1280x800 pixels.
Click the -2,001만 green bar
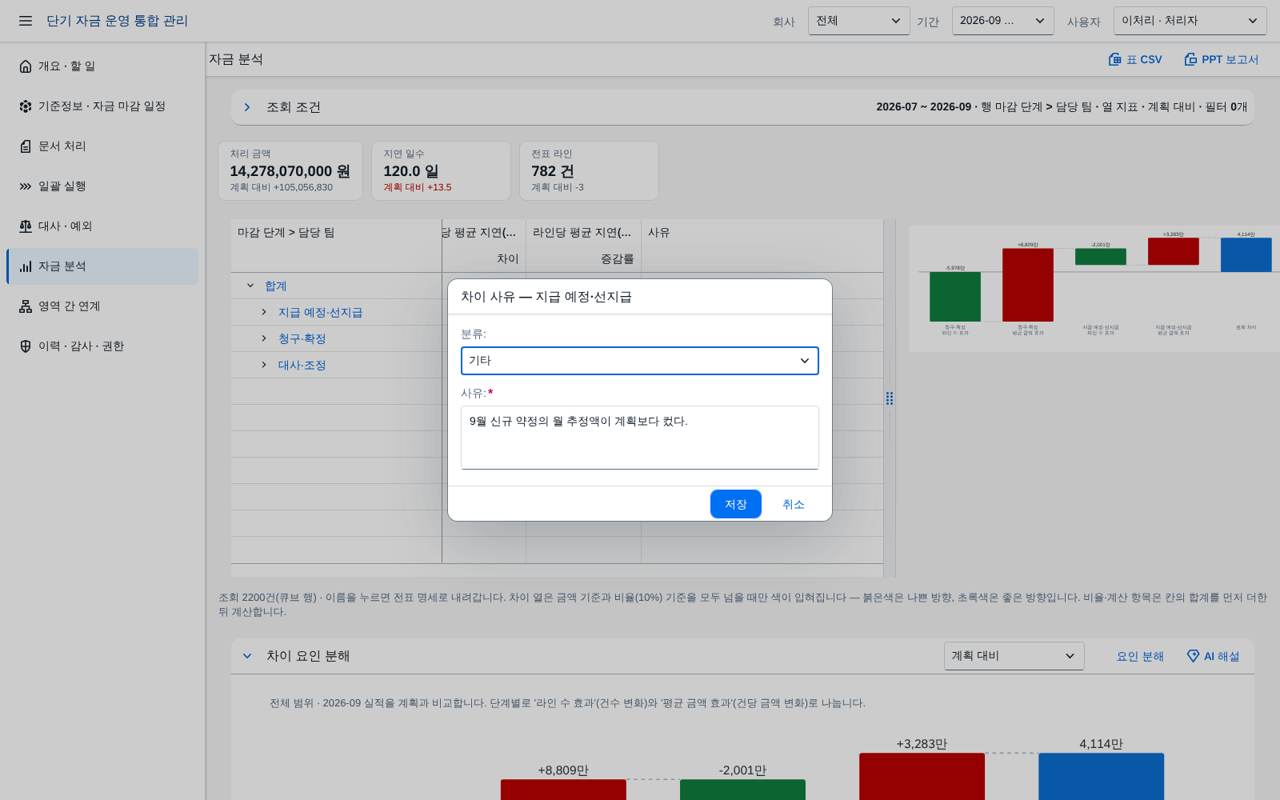(x=743, y=790)
